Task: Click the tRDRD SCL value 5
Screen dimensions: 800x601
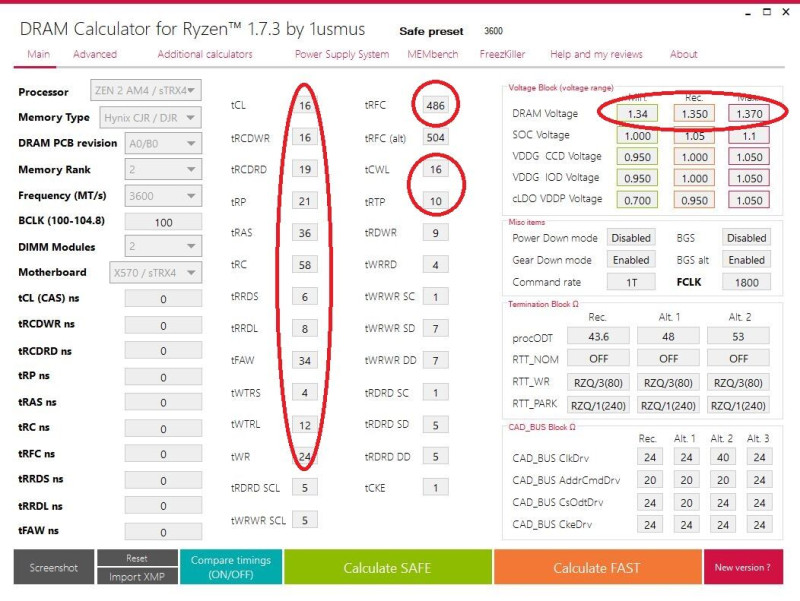Action: tap(305, 488)
